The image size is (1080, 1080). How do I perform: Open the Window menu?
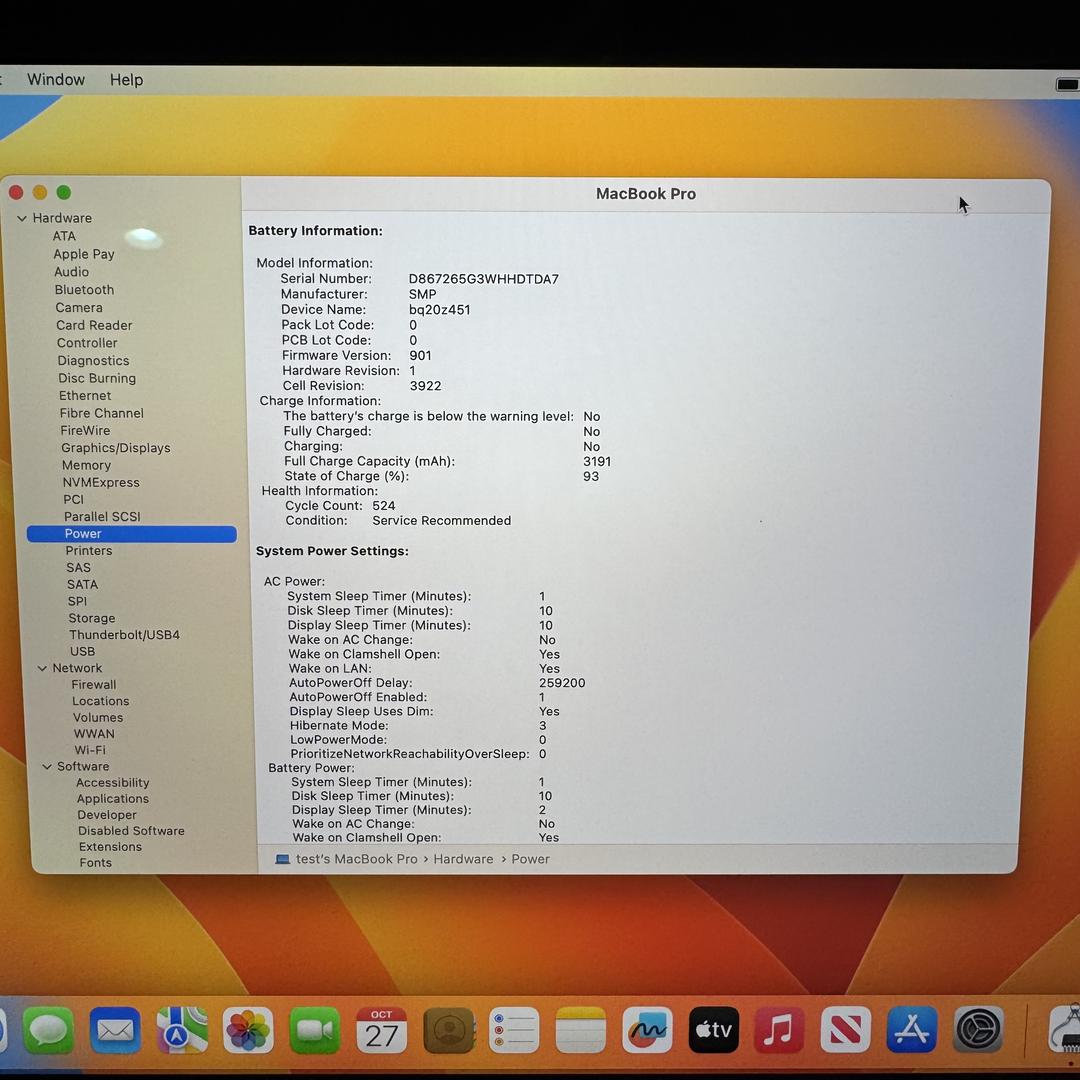(x=56, y=80)
